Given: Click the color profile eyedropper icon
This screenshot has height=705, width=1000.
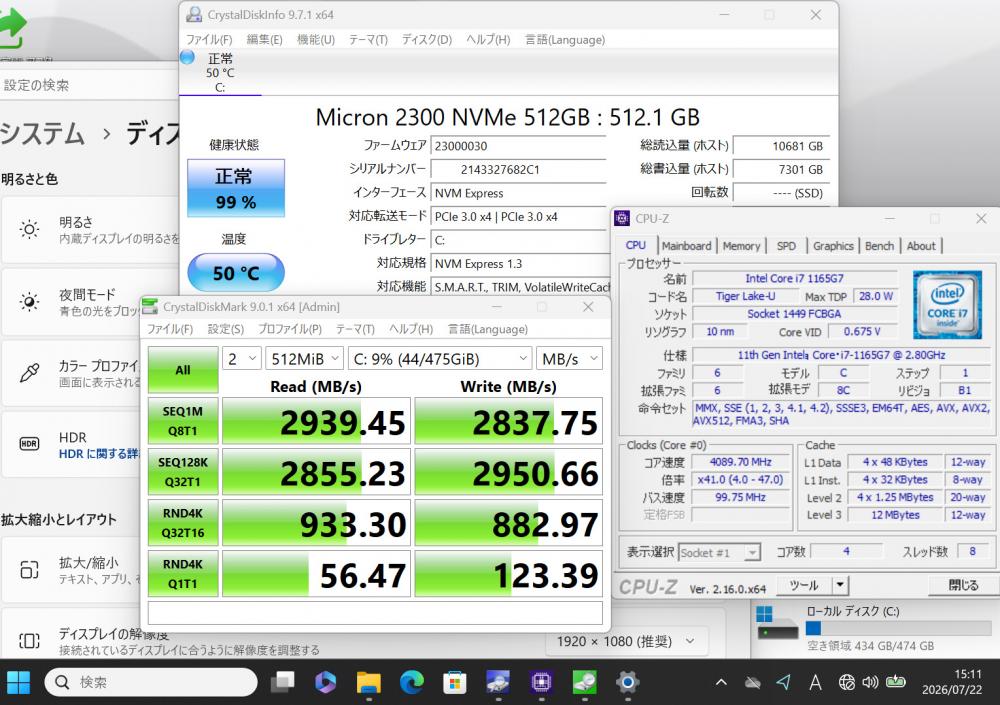Looking at the screenshot, I should [x=29, y=373].
